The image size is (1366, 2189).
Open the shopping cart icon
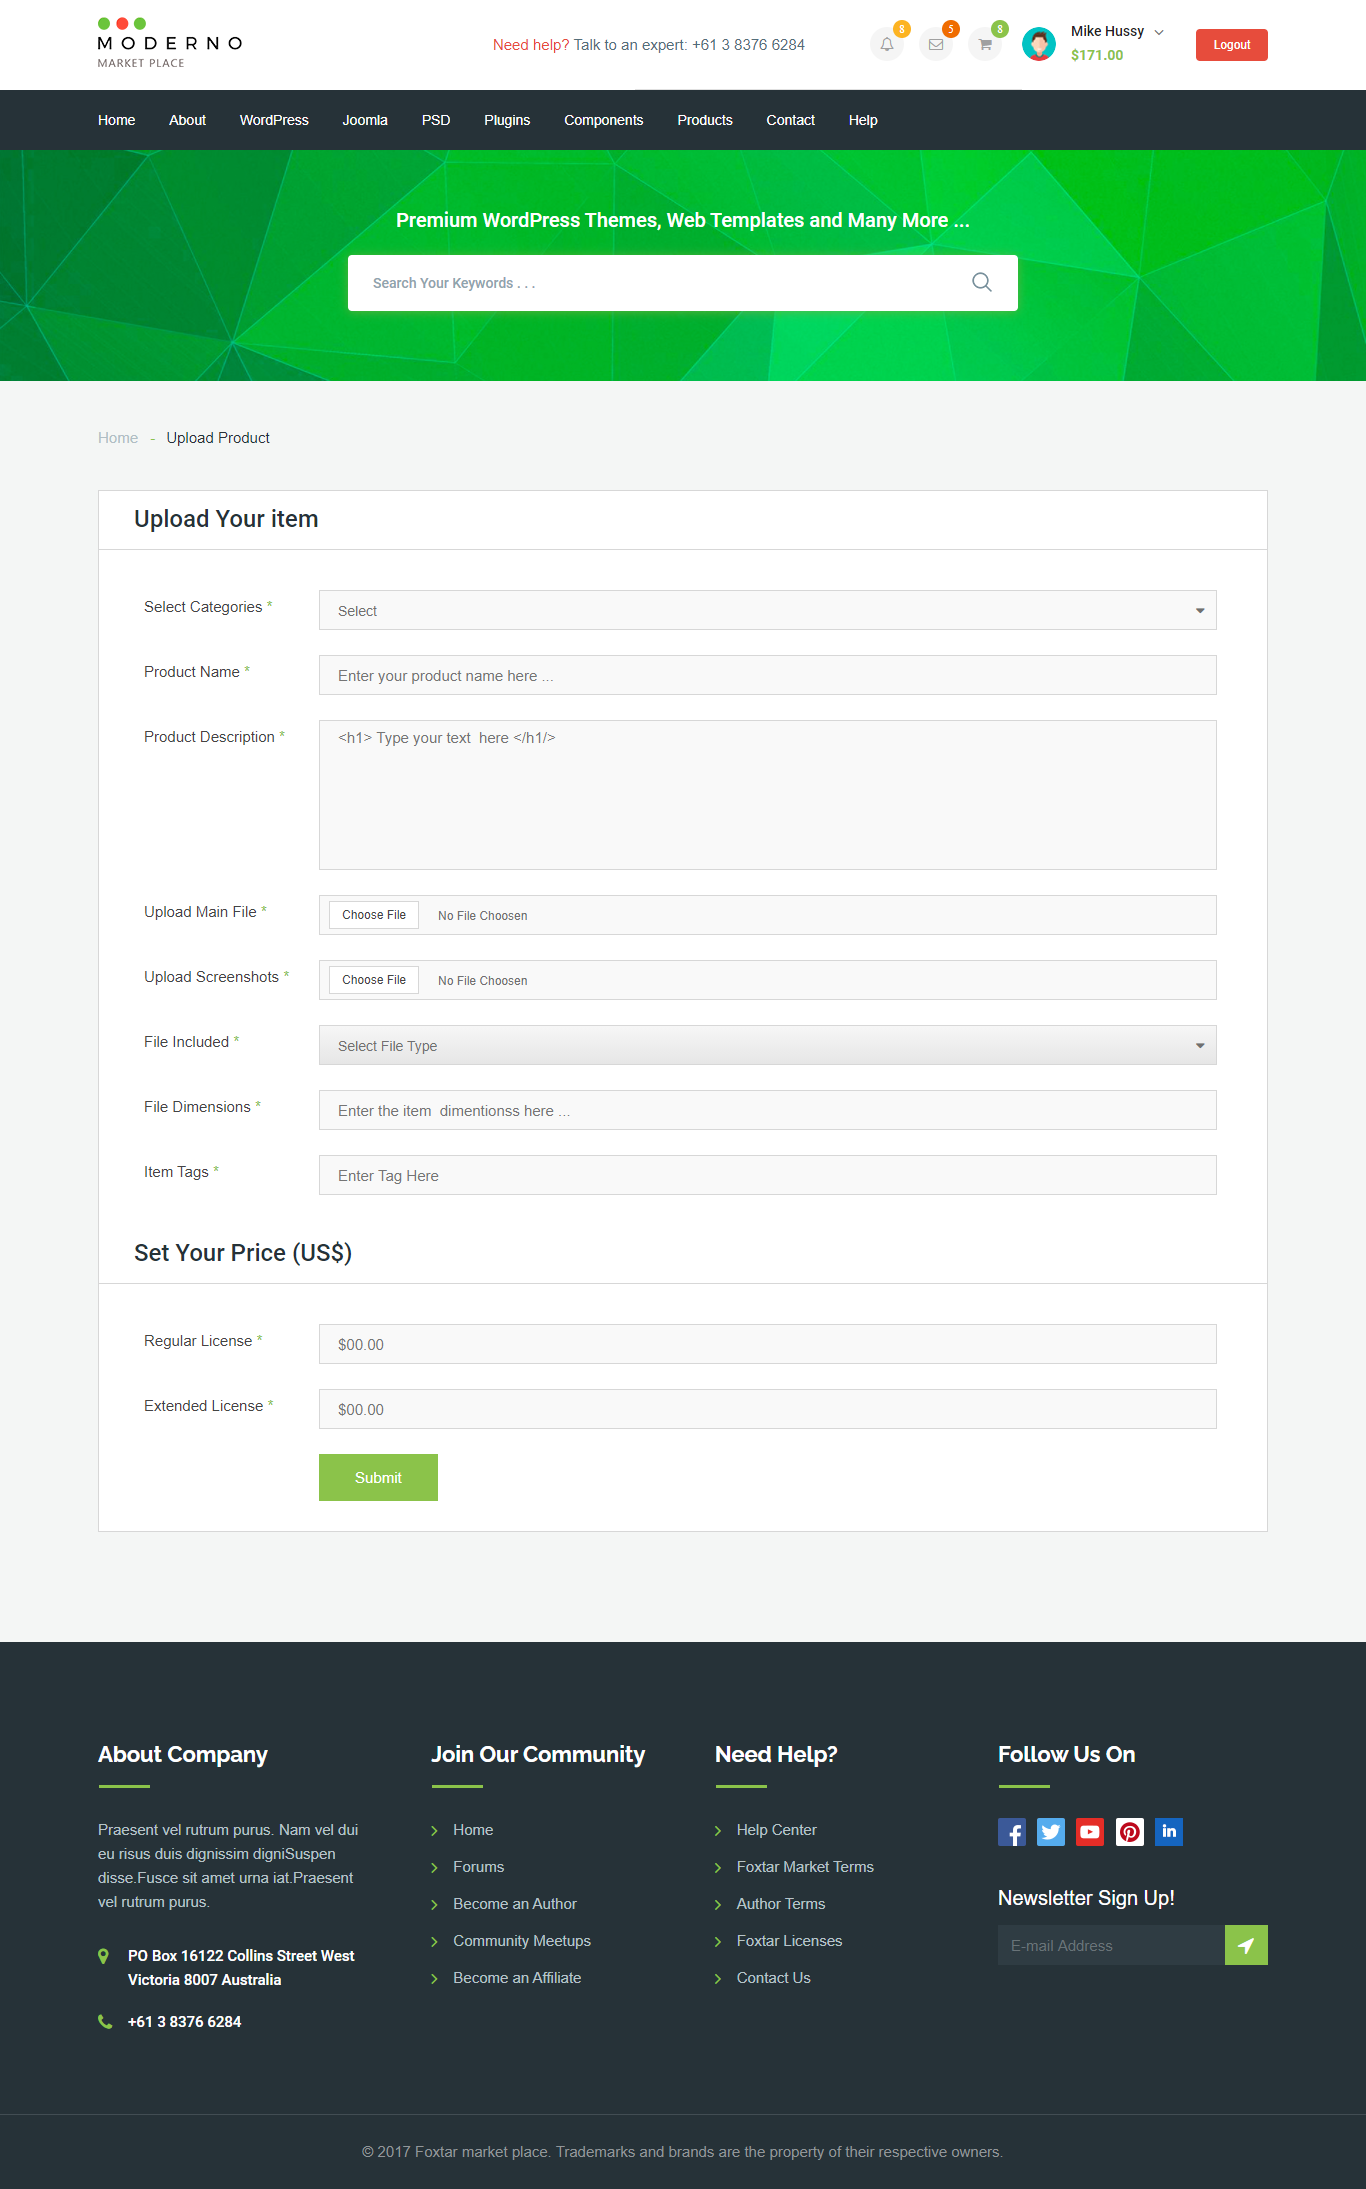(x=985, y=45)
